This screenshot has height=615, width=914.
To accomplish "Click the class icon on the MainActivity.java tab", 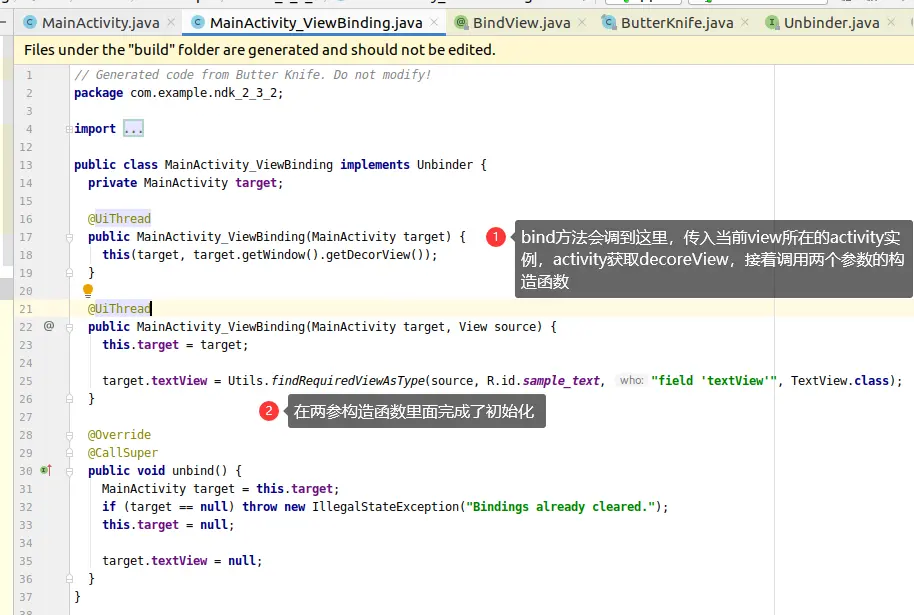I will point(30,23).
